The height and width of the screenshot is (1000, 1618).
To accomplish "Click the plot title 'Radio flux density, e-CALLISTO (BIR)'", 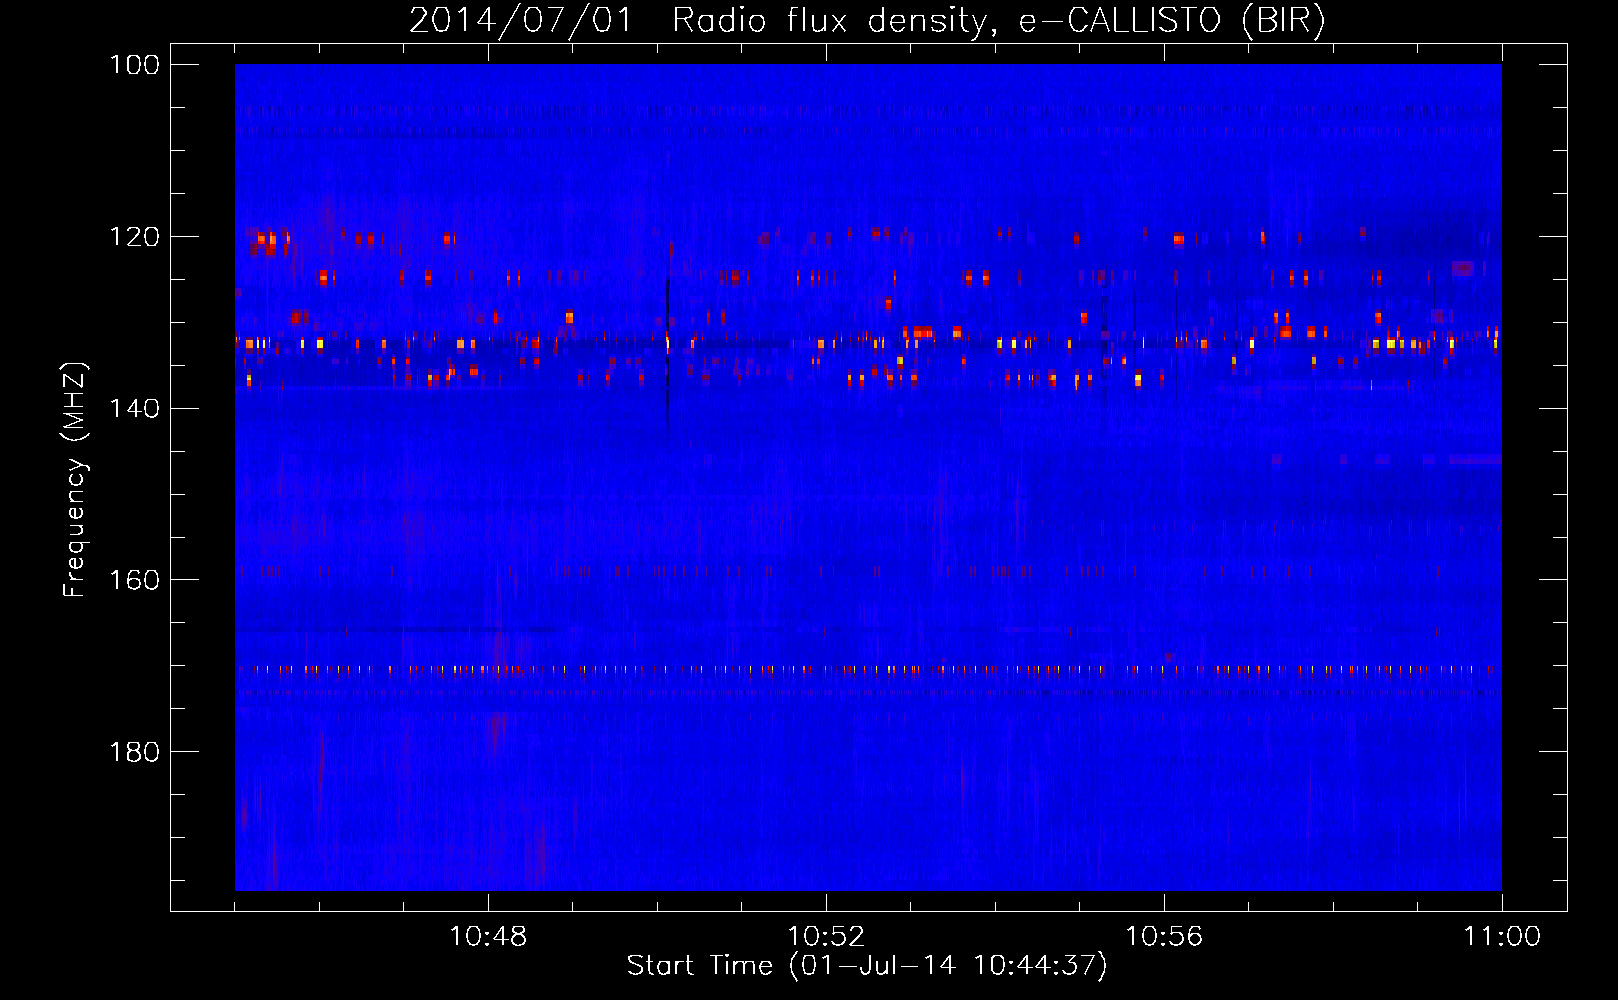I will tap(998, 21).
